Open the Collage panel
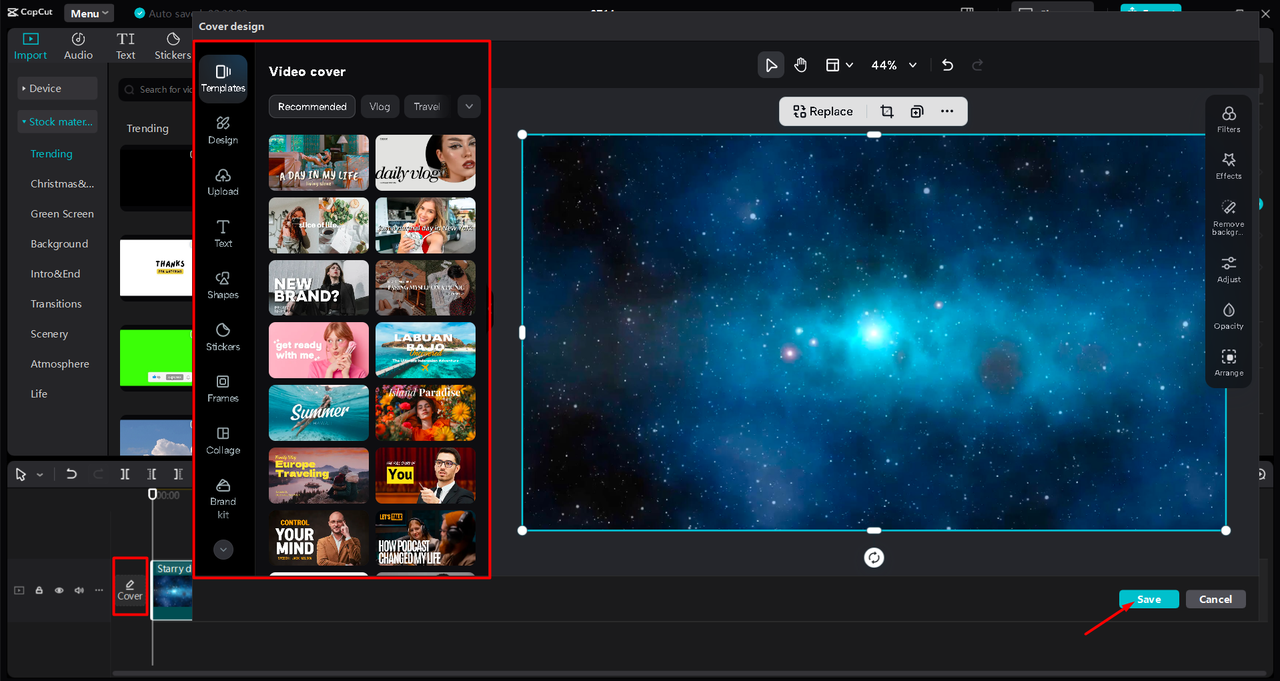This screenshot has width=1280, height=681. tap(223, 441)
